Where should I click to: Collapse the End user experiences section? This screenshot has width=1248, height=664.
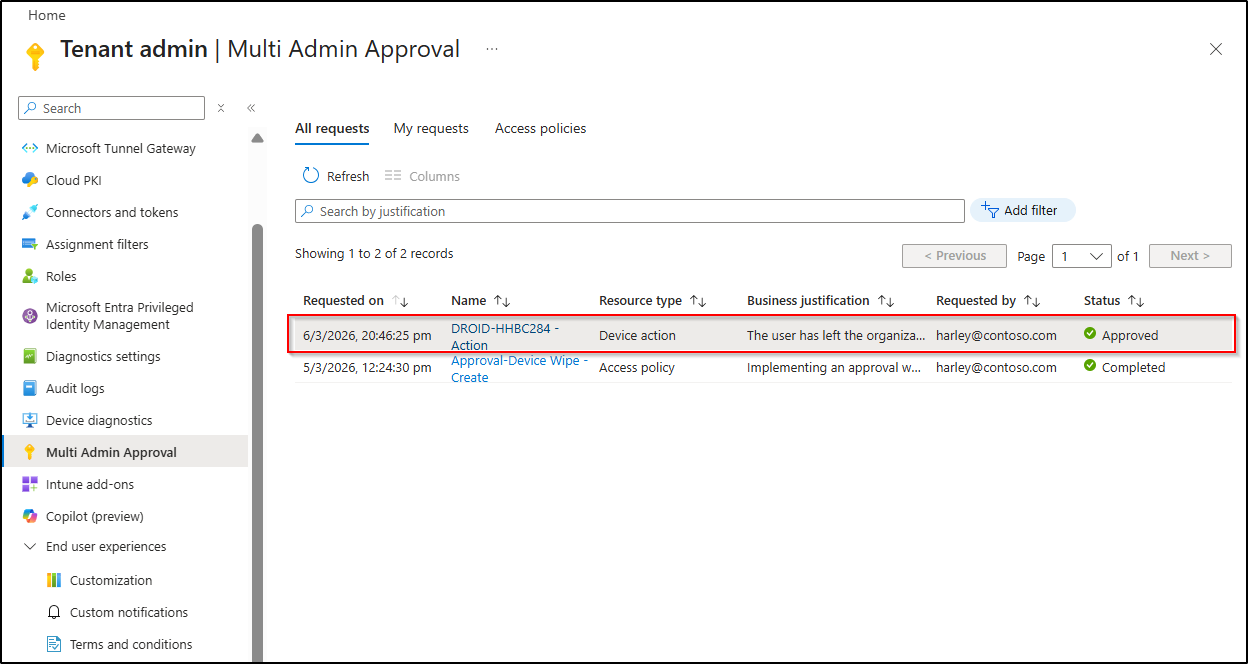click(x=30, y=546)
